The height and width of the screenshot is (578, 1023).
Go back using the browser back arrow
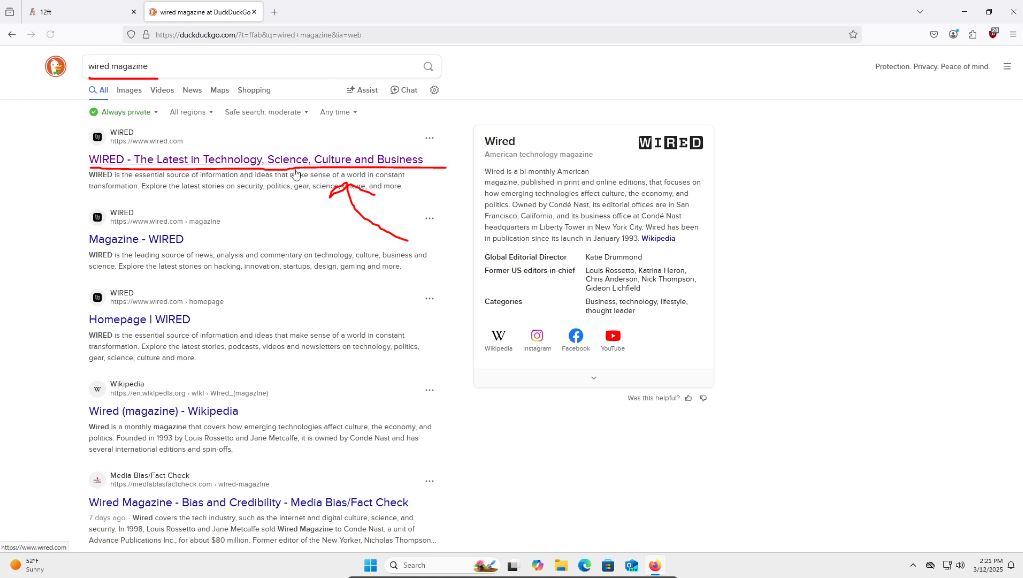(12, 34)
